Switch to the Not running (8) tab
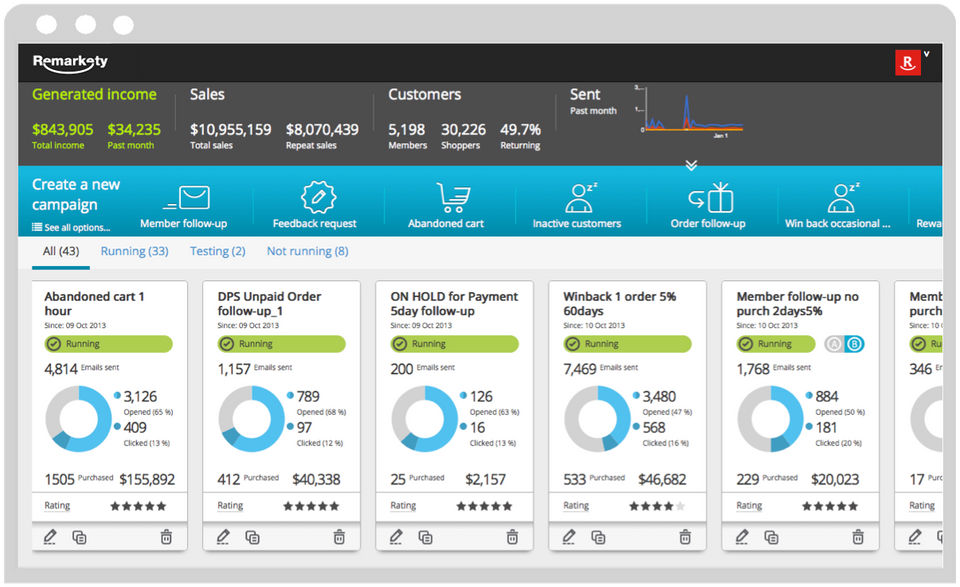The width and height of the screenshot is (960, 587). click(307, 251)
